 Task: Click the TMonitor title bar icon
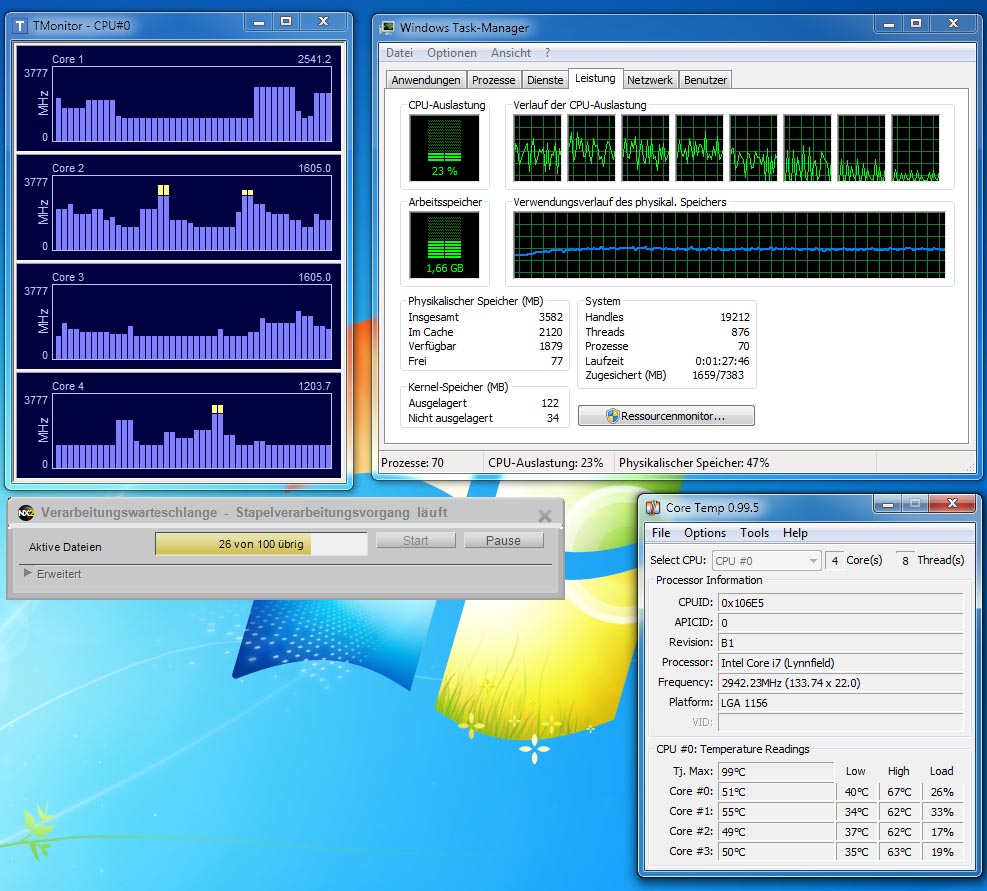tap(20, 26)
